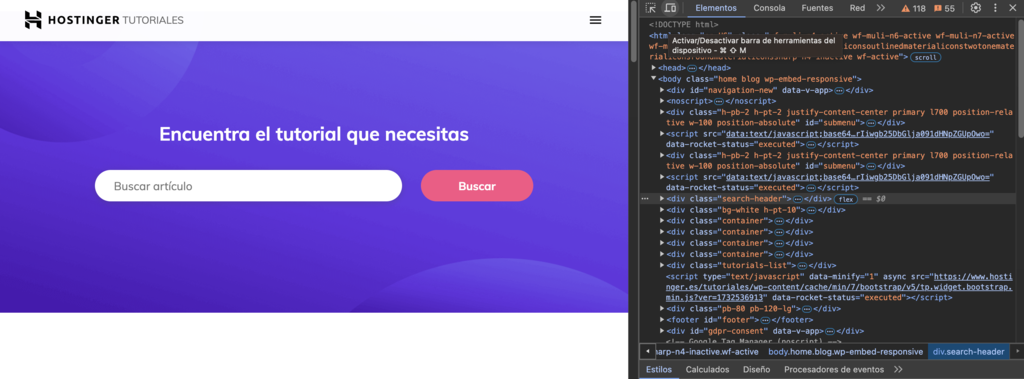
Task: Click the Hostinger logo icon
Action: [33, 20]
